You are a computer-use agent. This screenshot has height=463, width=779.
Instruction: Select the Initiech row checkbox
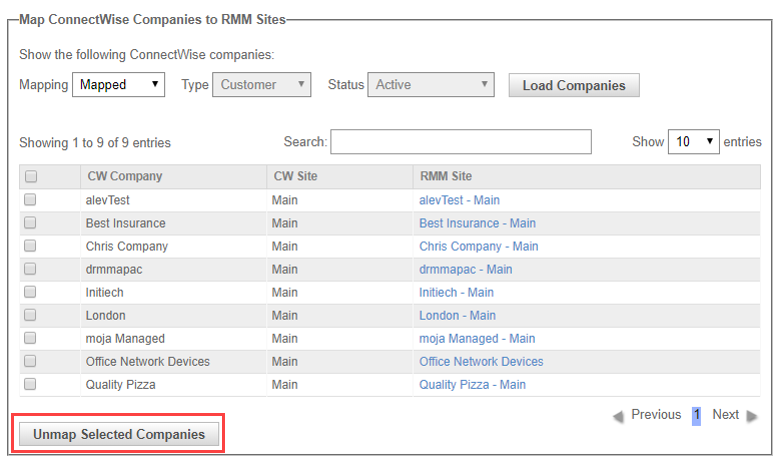30,292
